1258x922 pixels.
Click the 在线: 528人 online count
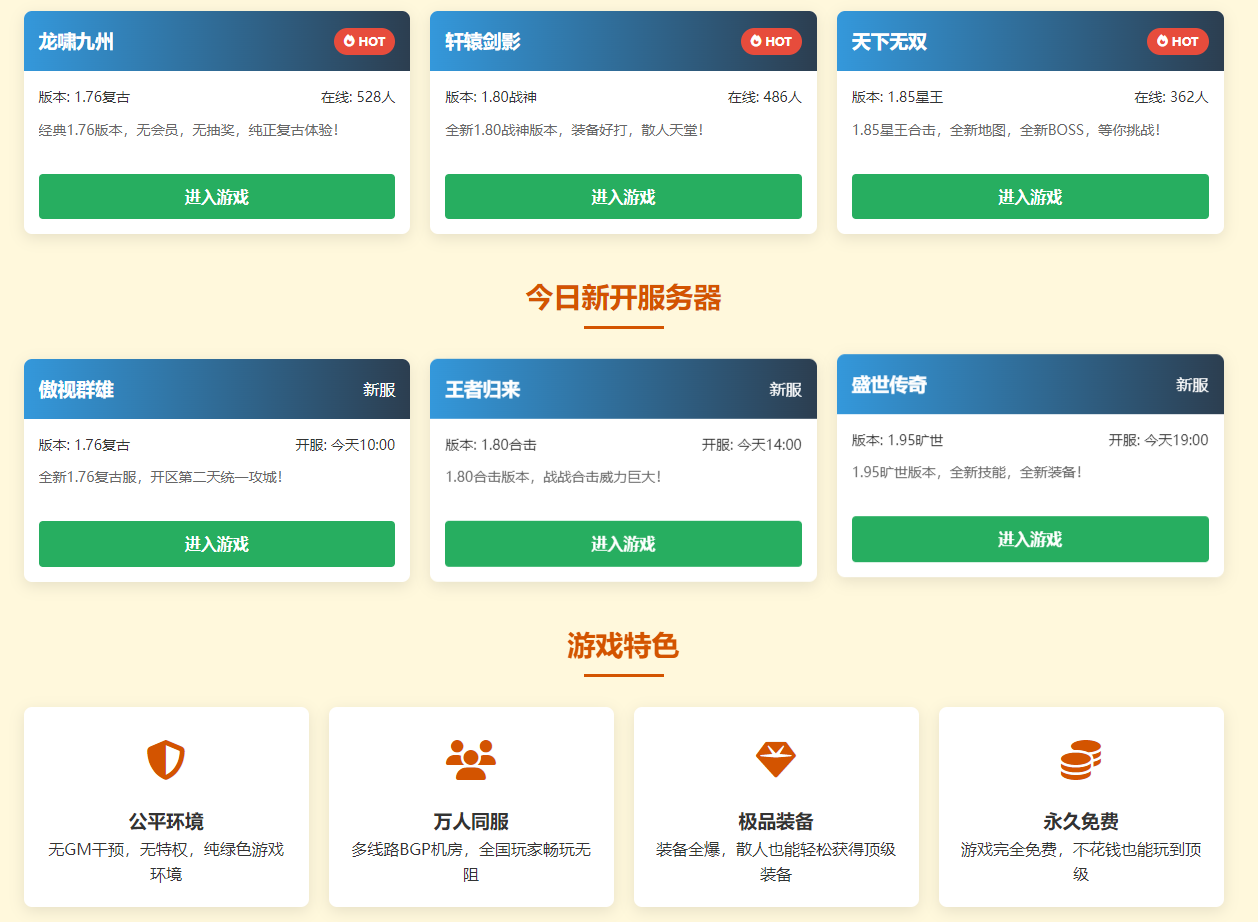[x=358, y=97]
